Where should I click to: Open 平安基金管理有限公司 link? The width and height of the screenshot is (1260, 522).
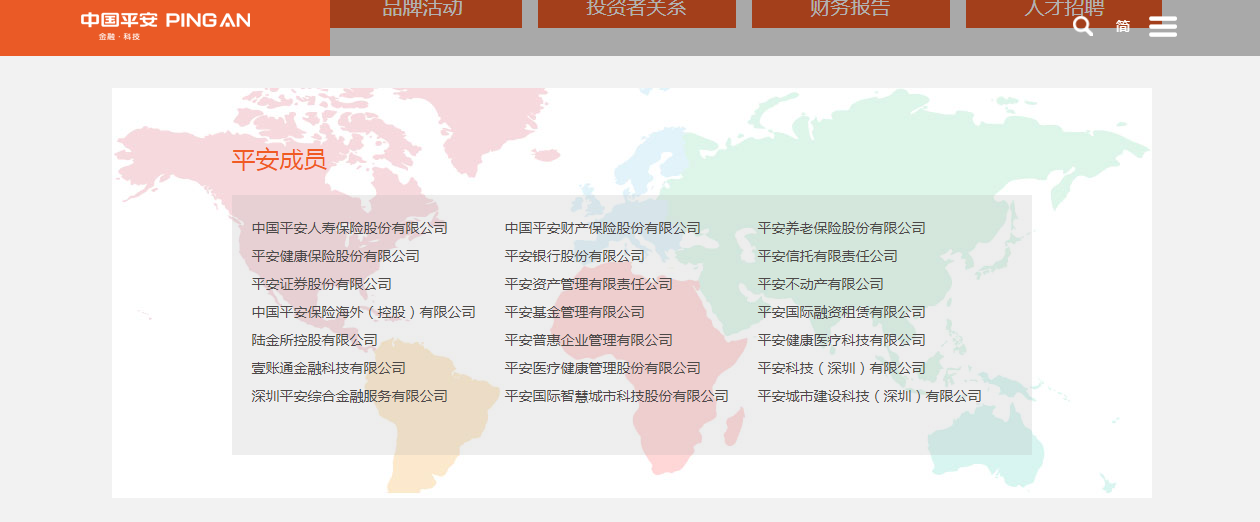[575, 312]
